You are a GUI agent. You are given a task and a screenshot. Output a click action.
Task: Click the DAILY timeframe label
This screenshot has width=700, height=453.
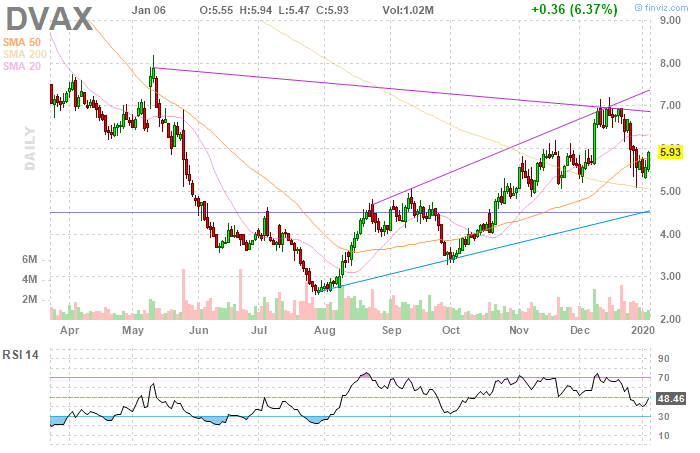coord(29,148)
